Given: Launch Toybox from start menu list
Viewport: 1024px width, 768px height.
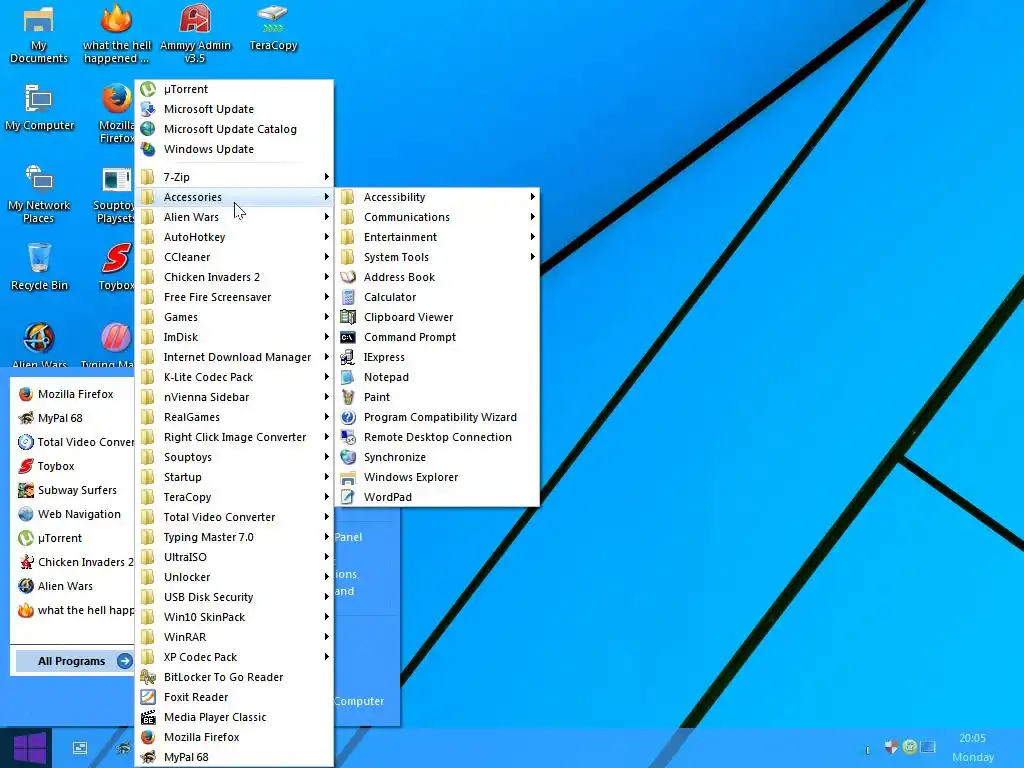Looking at the screenshot, I should [73, 466].
